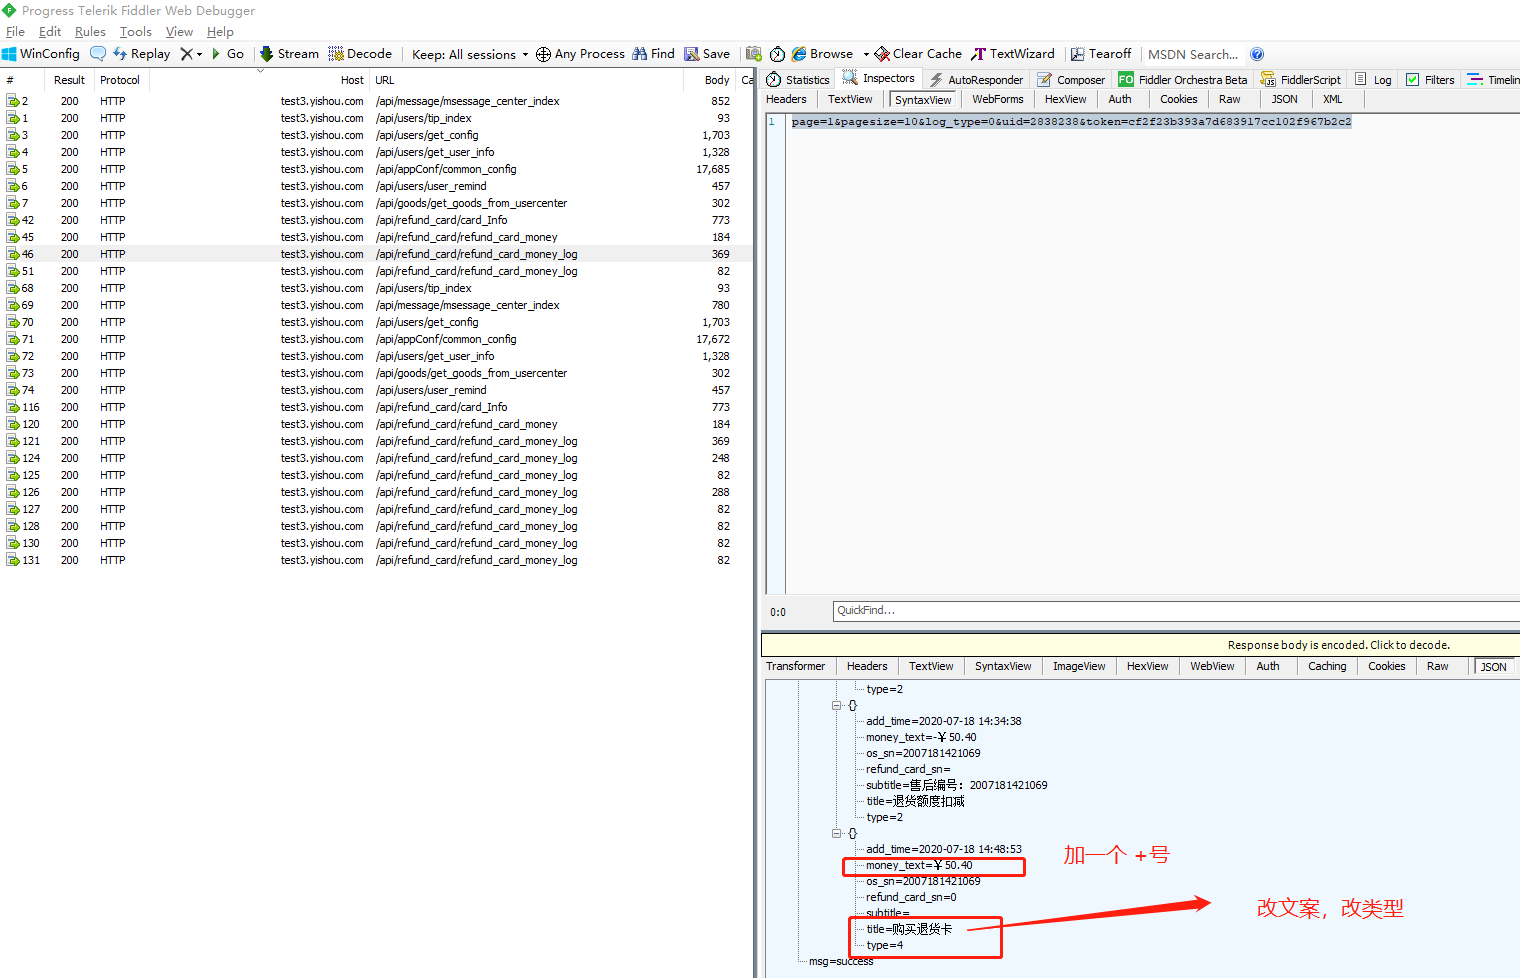Click the Remove sessions X icon
Viewport: 1520px width, 978px height.
(x=186, y=54)
